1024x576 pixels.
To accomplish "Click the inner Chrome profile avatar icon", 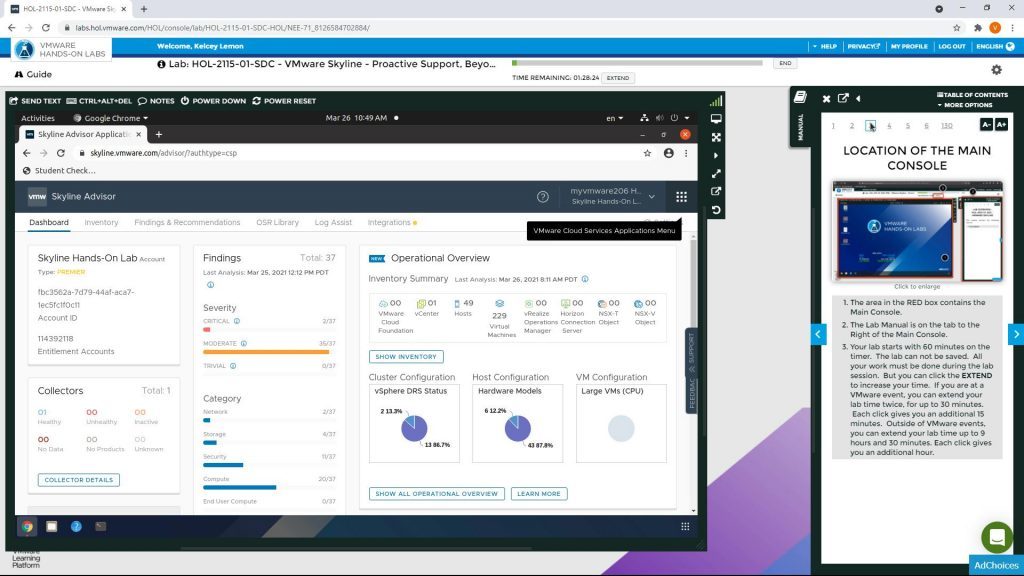I will tap(668, 153).
